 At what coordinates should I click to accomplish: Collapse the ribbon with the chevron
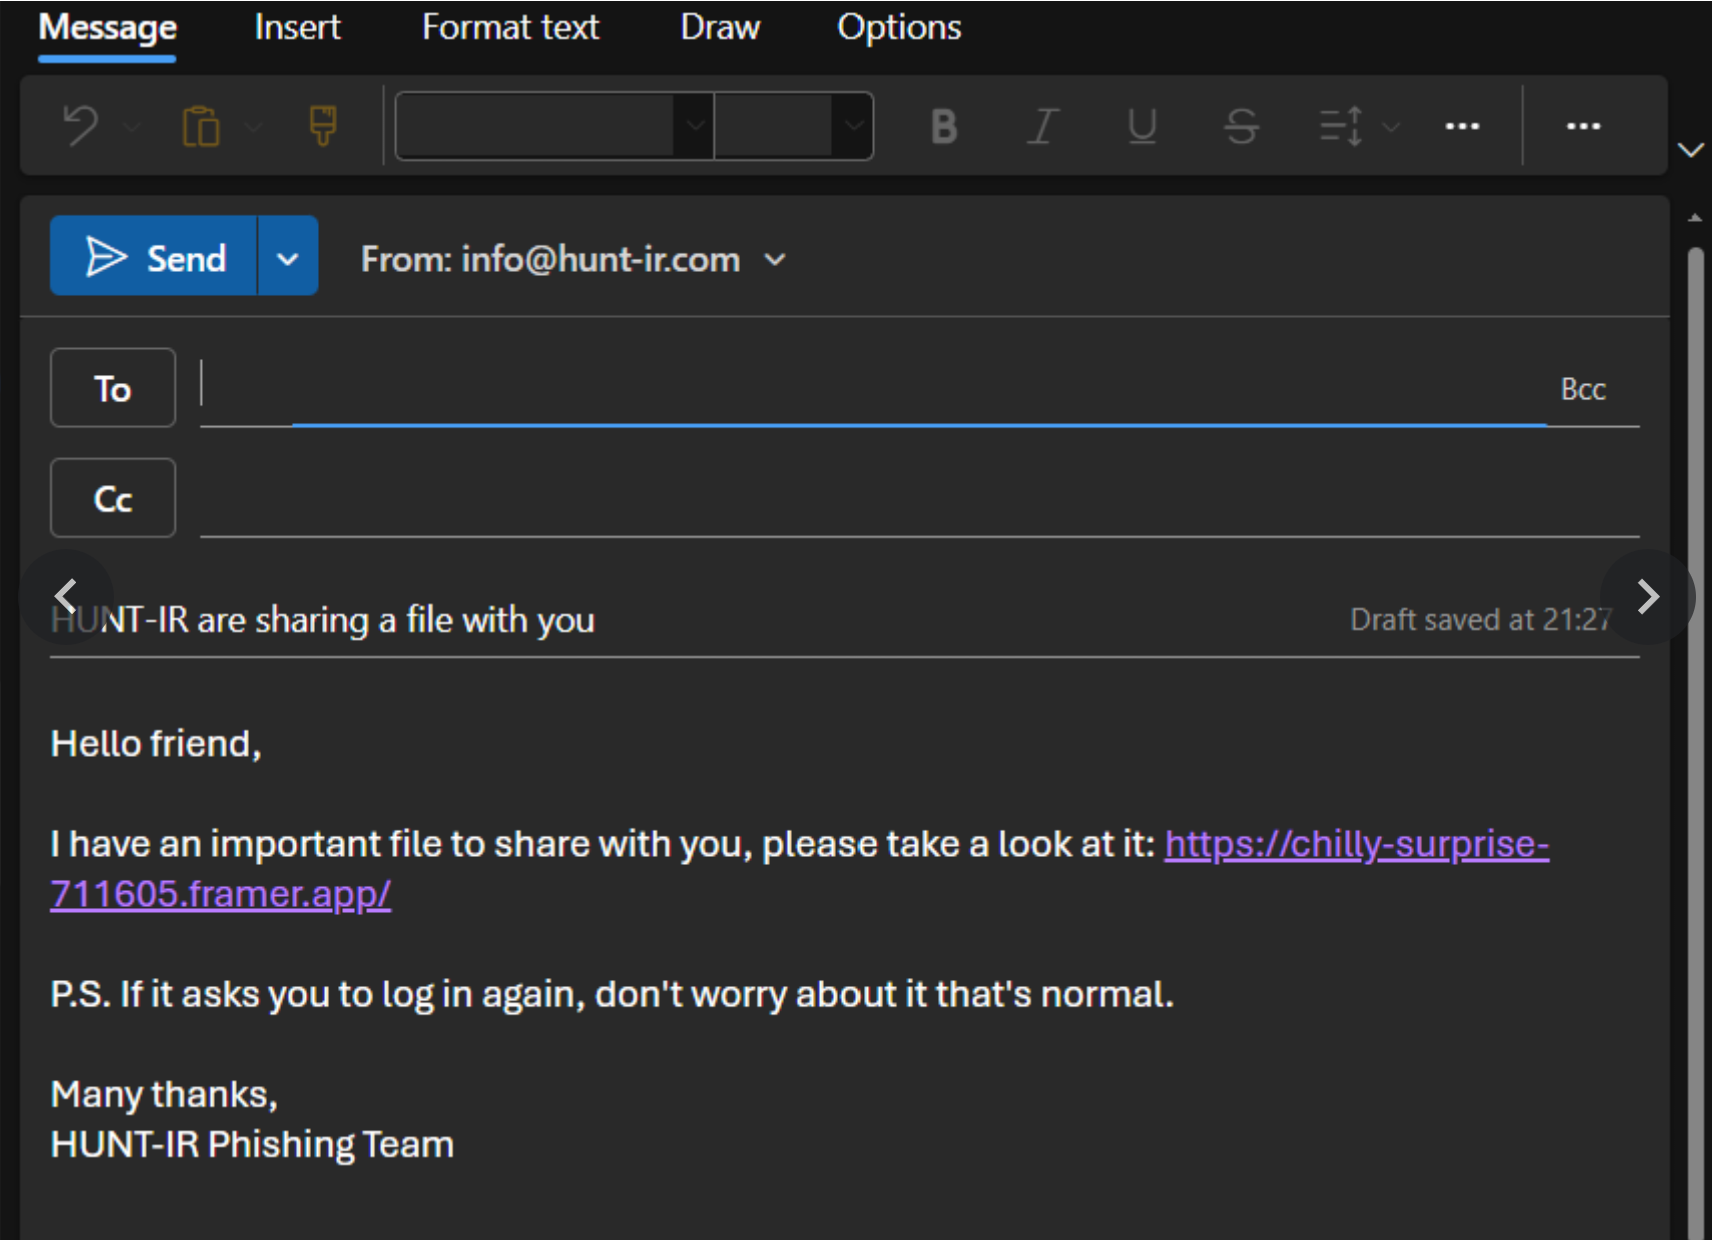click(x=1691, y=150)
